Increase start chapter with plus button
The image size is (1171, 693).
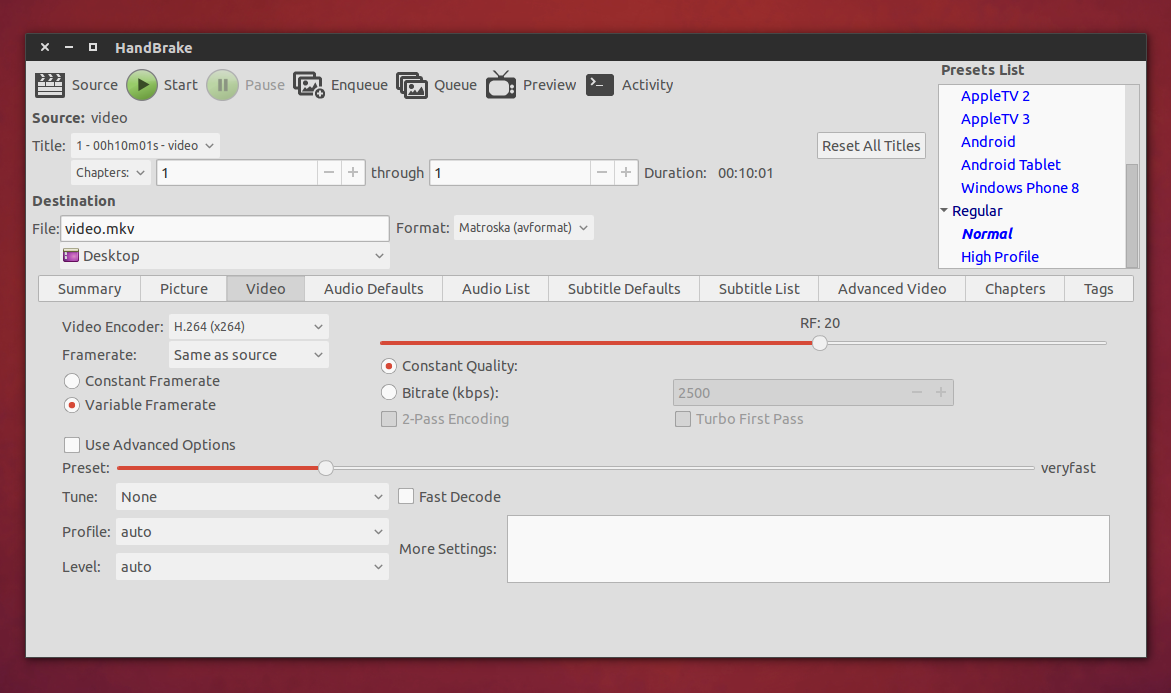point(353,173)
